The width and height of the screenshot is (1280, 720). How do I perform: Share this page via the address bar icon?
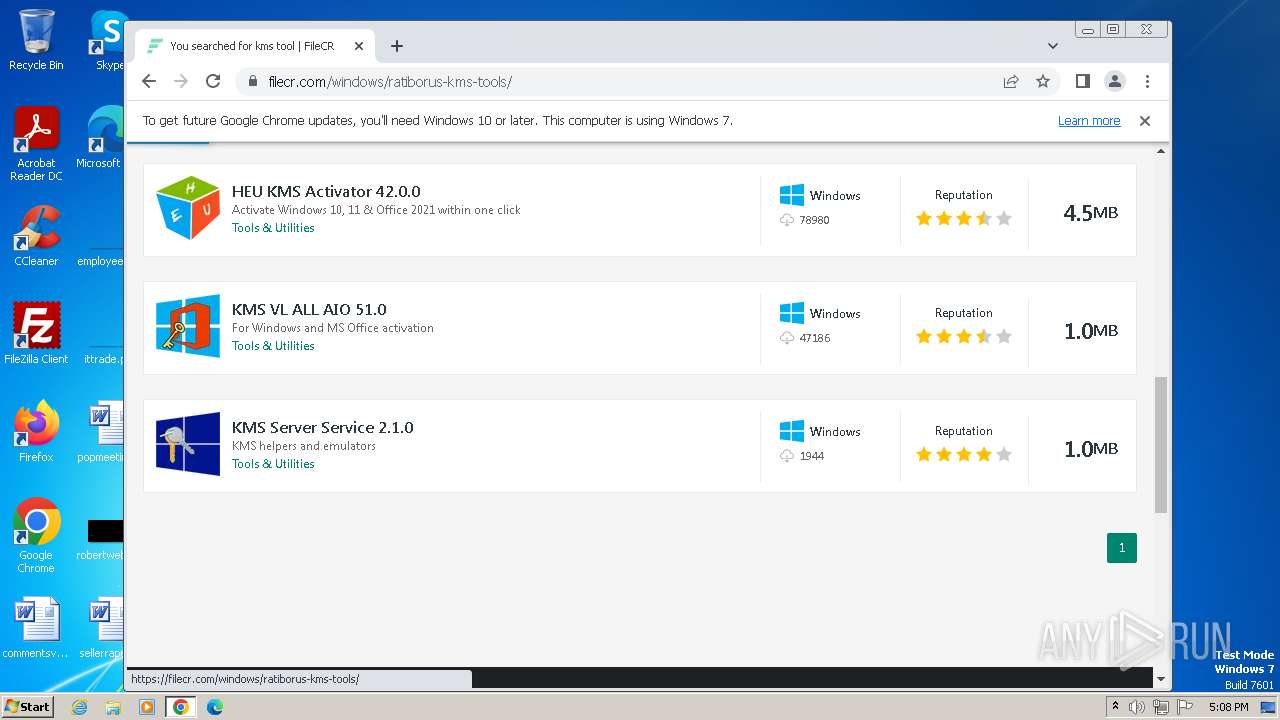point(1011,81)
